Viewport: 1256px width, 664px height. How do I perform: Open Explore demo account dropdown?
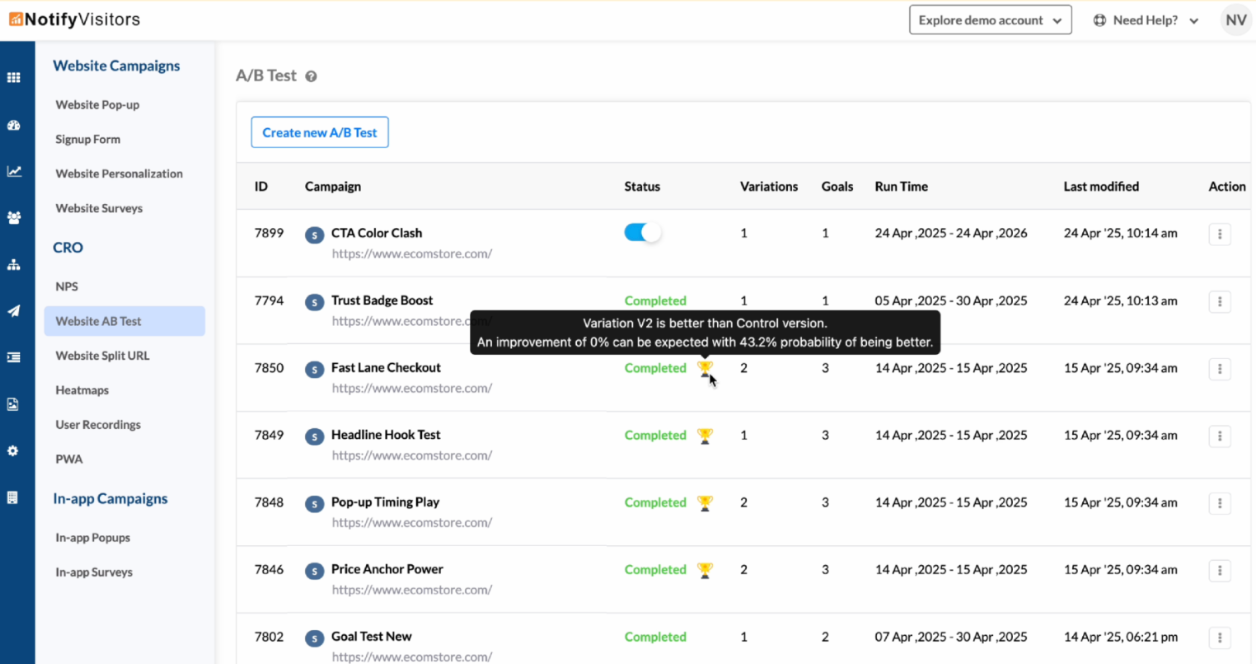[x=990, y=20]
